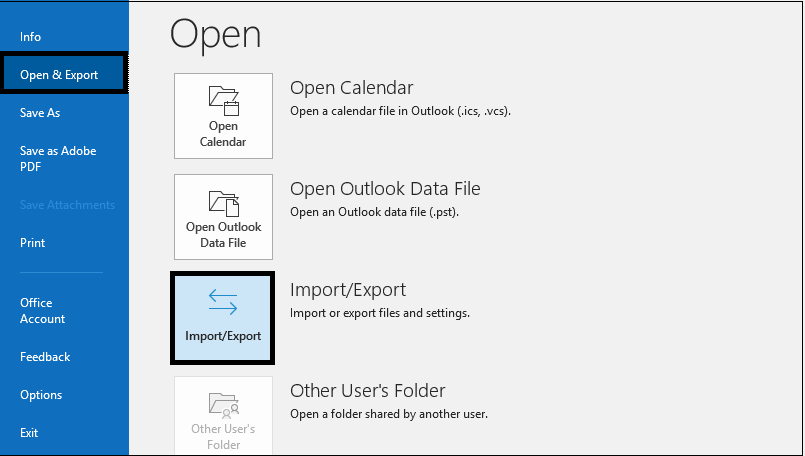
Task: Click the "Import or export files and settings" description
Action: point(380,313)
